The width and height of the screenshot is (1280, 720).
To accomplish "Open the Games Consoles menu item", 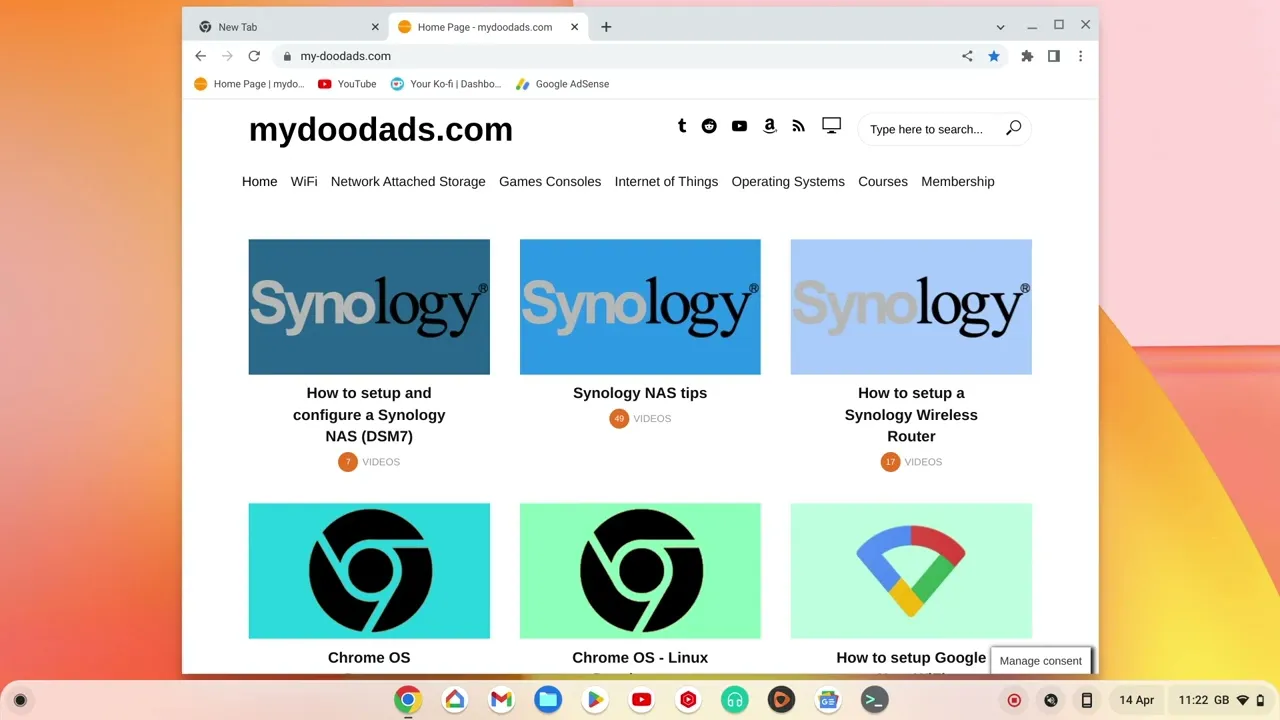I will [550, 181].
